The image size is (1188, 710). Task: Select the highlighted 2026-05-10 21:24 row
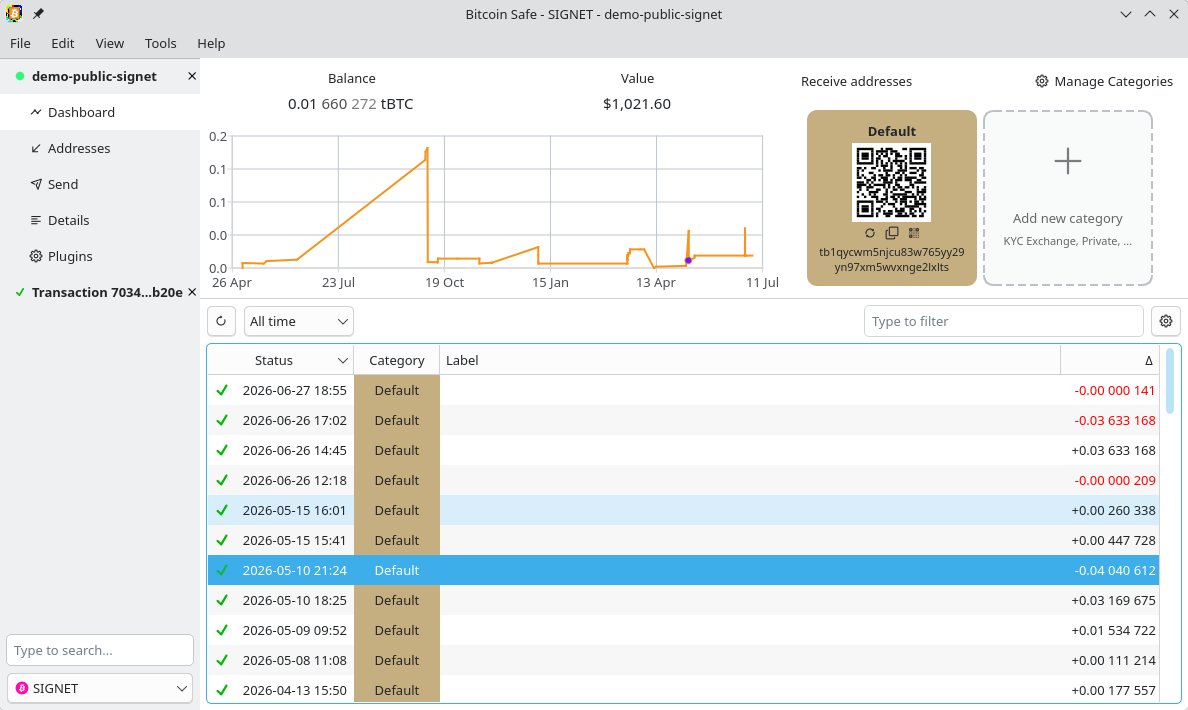point(683,571)
